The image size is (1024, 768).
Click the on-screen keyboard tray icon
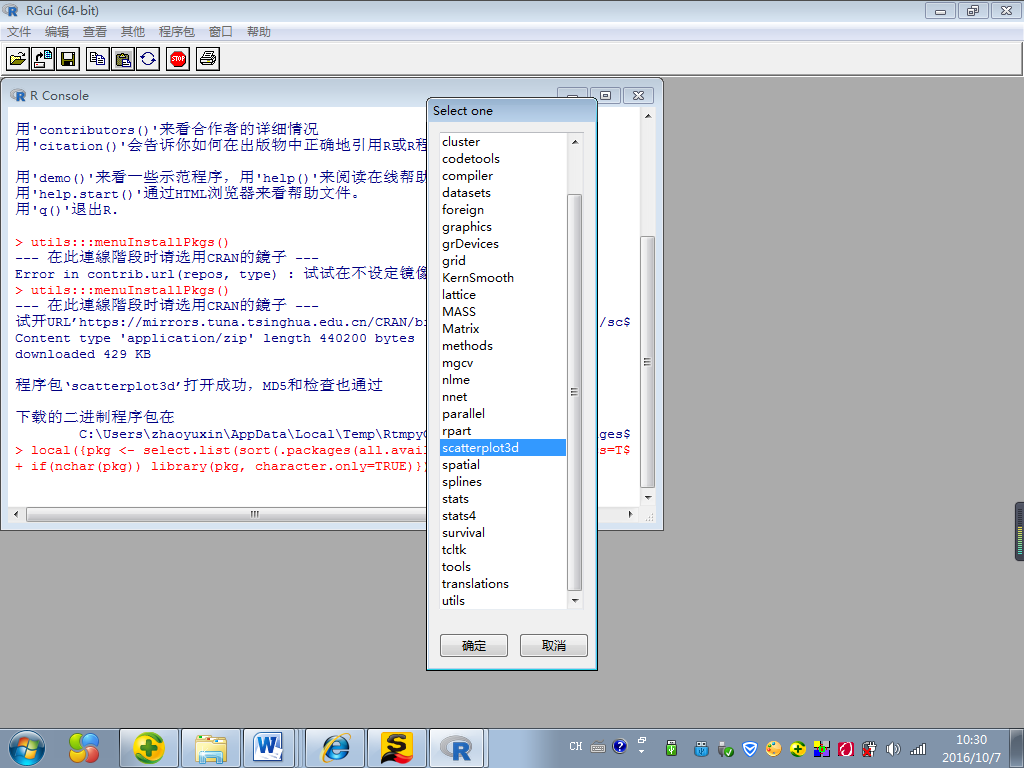click(598, 746)
